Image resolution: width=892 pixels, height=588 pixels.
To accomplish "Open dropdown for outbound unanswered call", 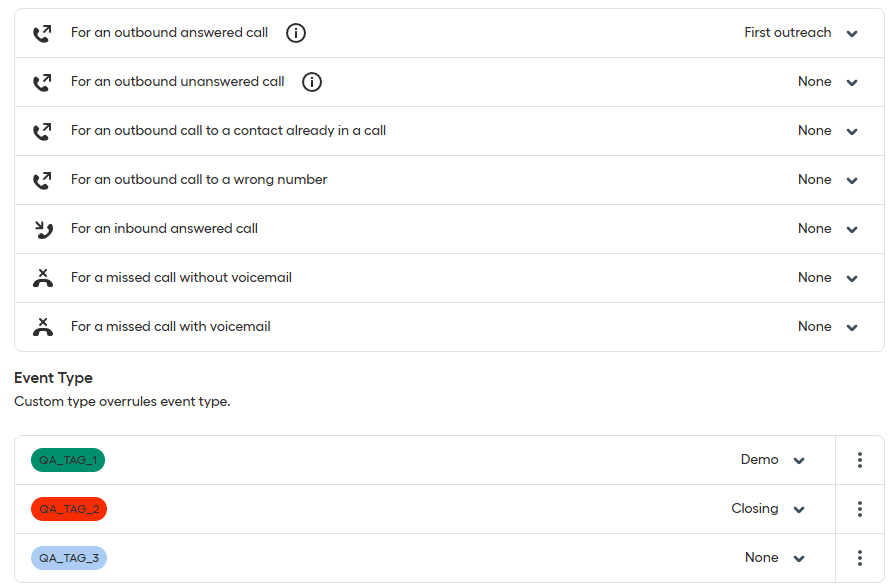I will [852, 82].
